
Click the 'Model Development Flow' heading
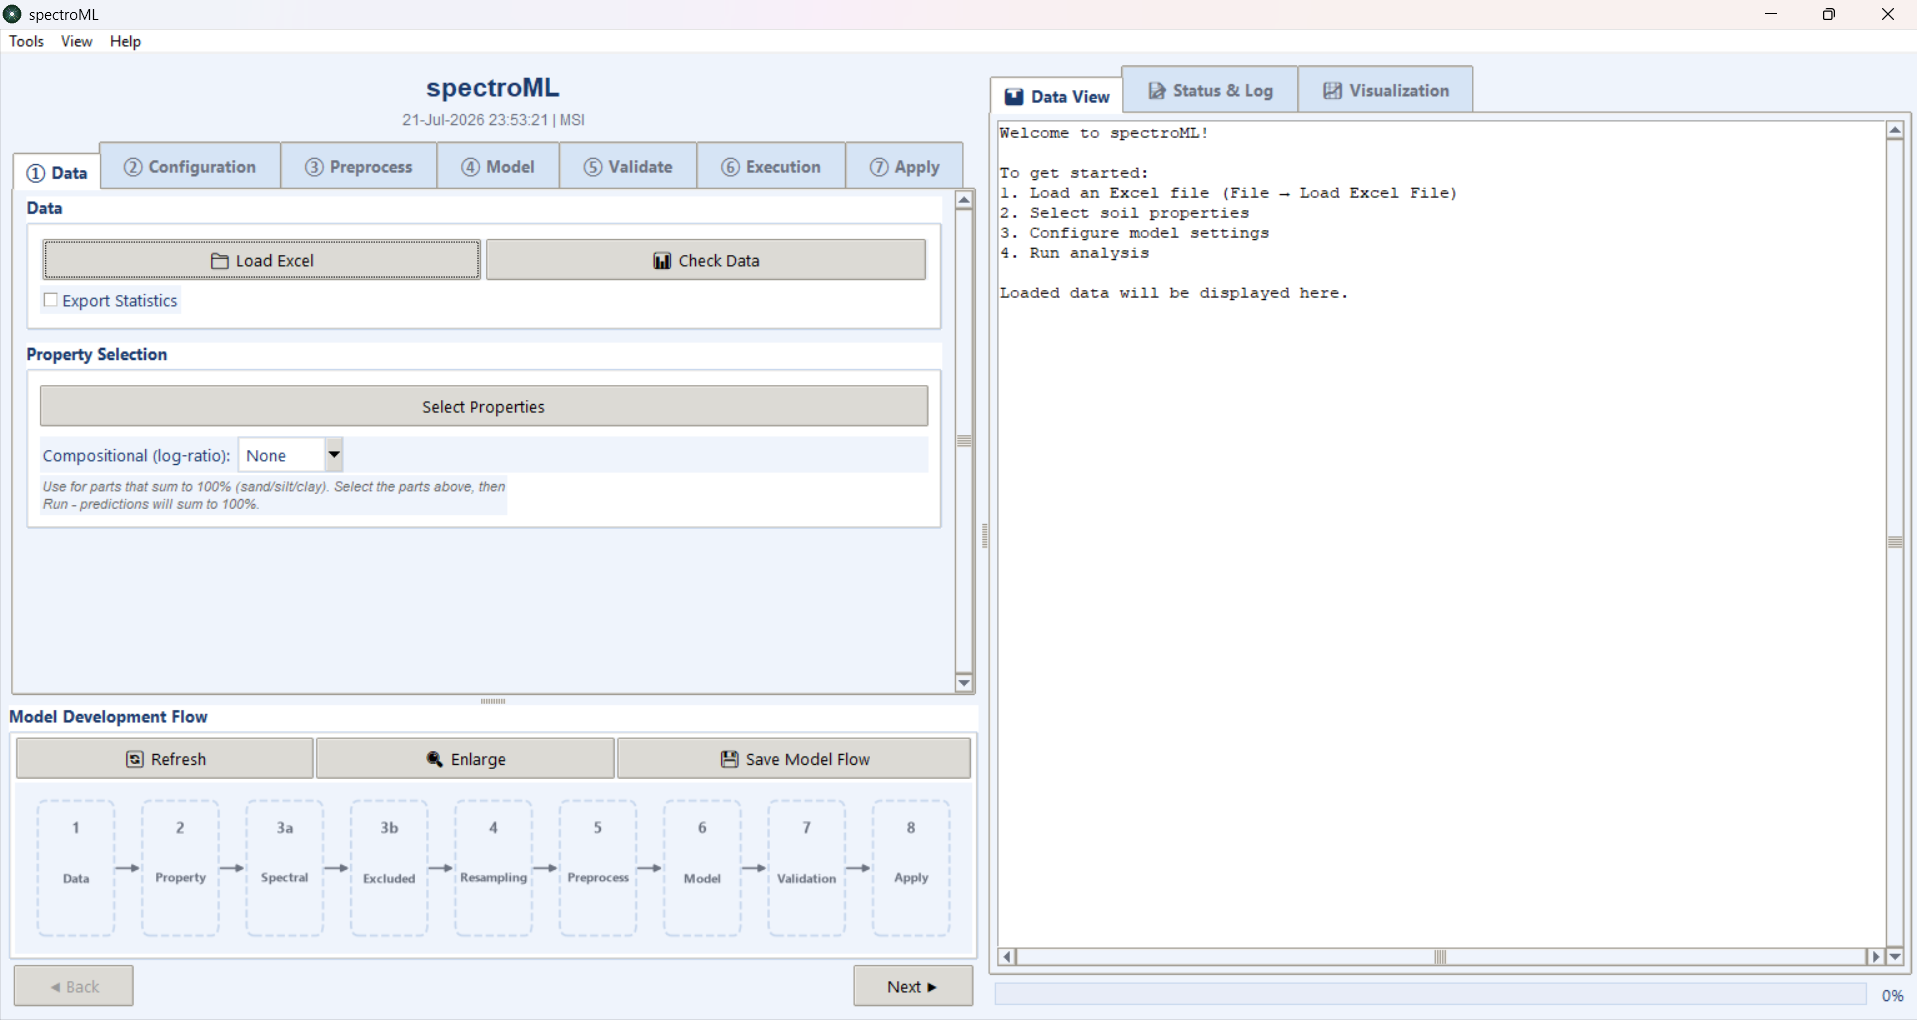pyautogui.click(x=108, y=717)
